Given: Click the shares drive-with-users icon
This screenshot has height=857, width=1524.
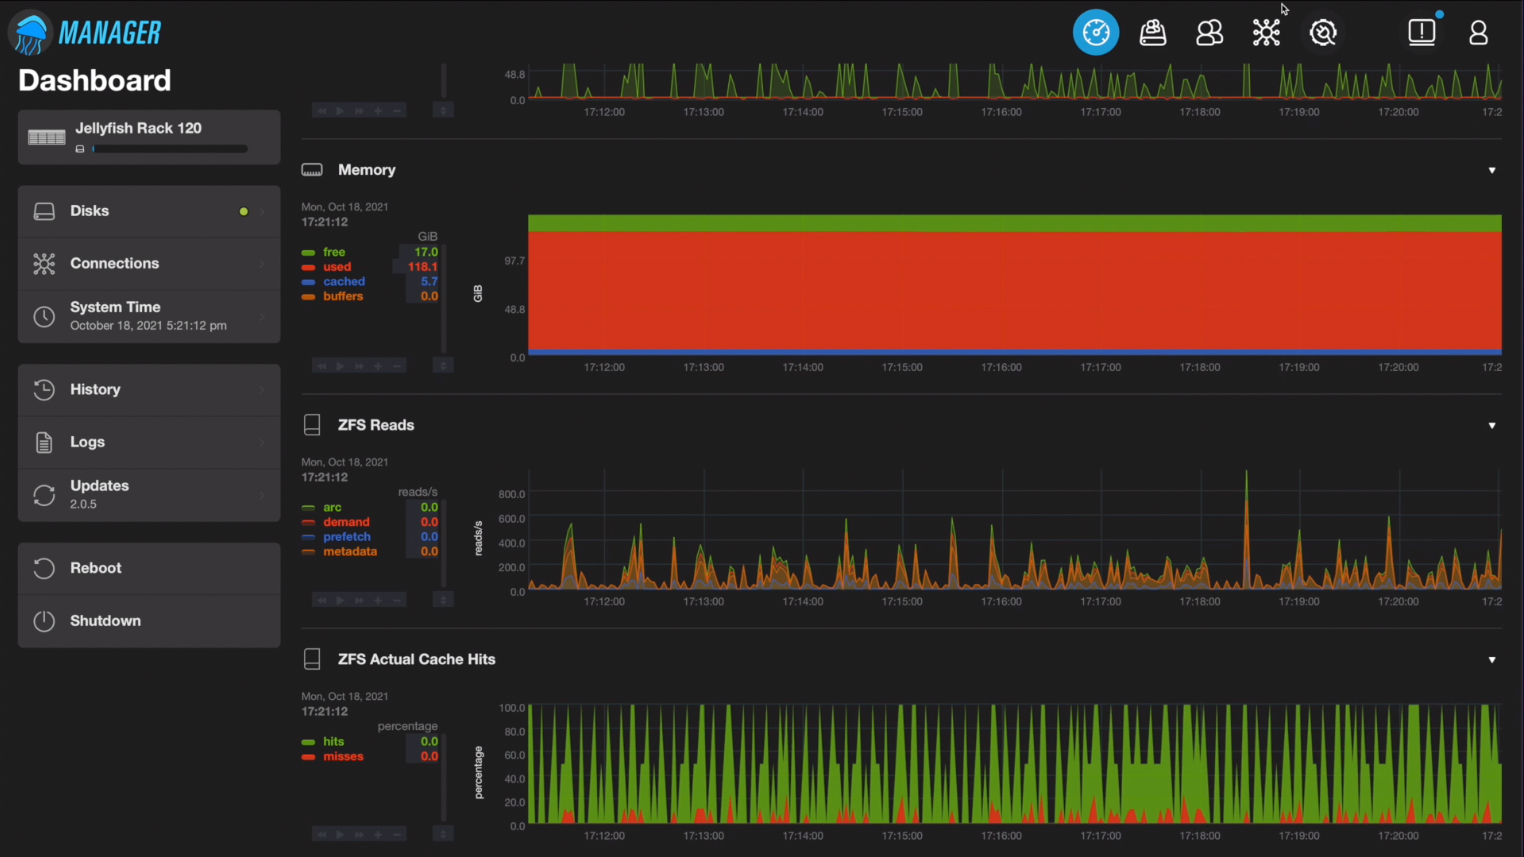Looking at the screenshot, I should pyautogui.click(x=1153, y=32).
